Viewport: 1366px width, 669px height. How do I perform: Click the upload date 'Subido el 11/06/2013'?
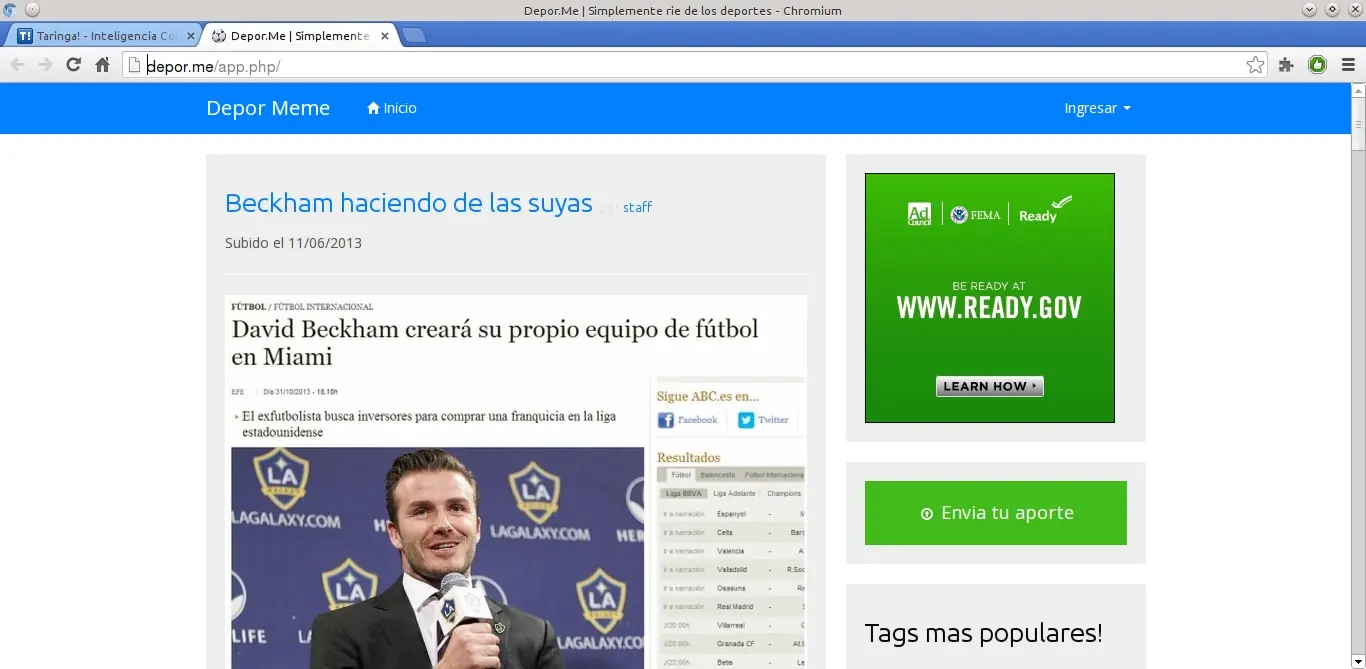click(x=293, y=243)
